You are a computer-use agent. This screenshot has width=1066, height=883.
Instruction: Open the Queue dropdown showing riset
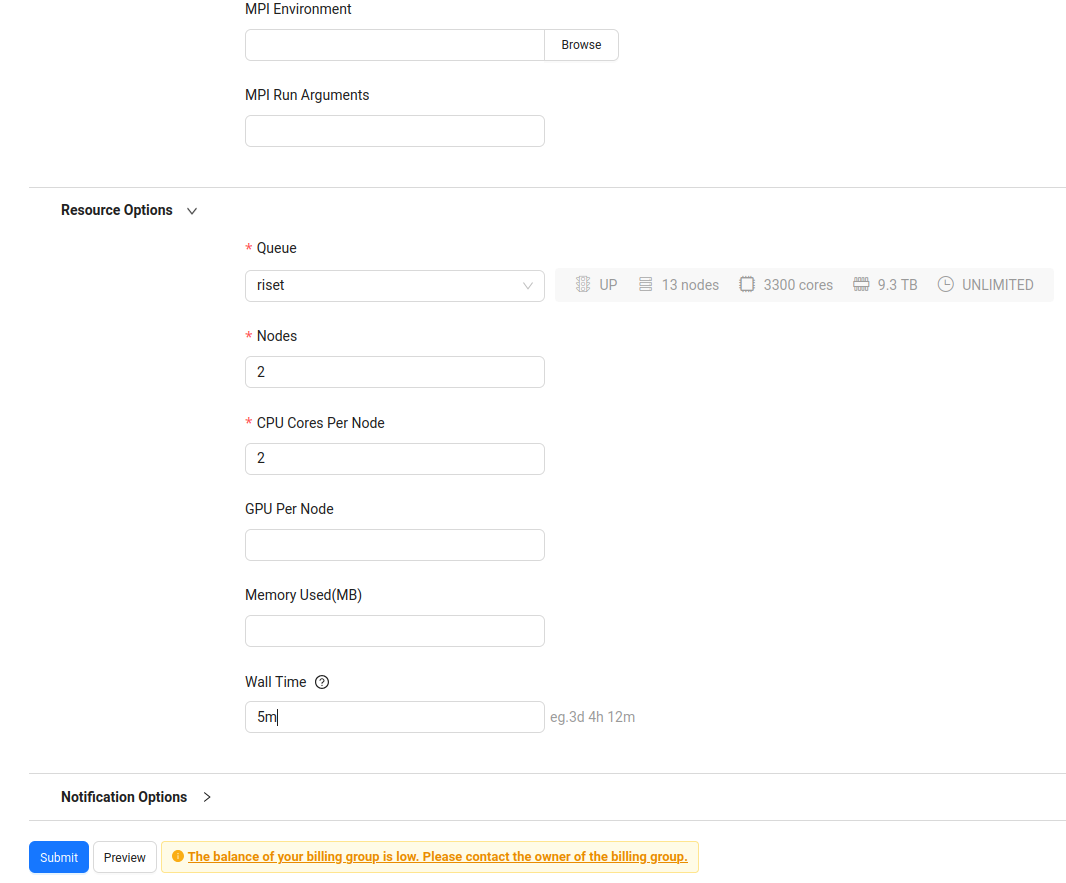[x=394, y=286]
